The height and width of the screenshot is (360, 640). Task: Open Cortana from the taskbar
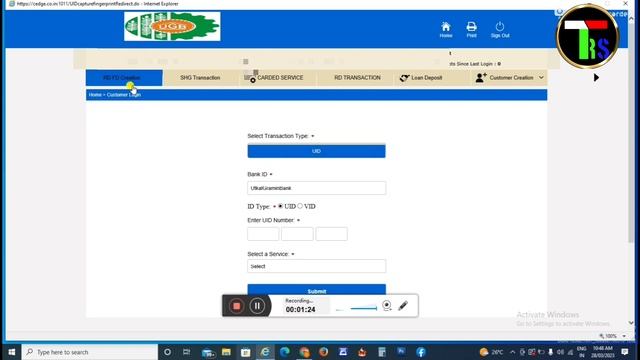[167, 352]
